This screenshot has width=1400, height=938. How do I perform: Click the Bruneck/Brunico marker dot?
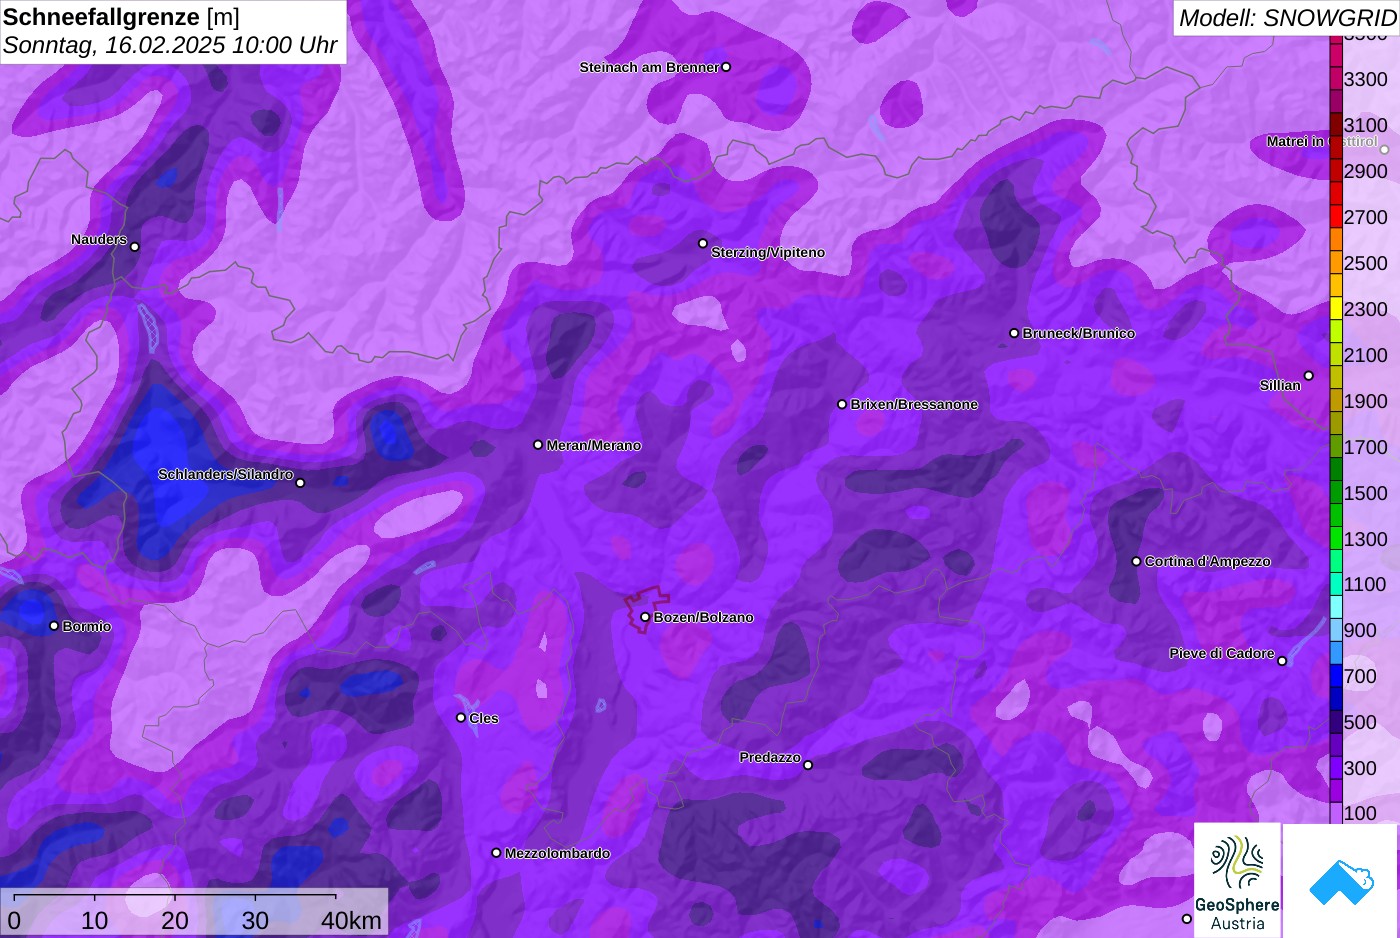pyautogui.click(x=1014, y=333)
